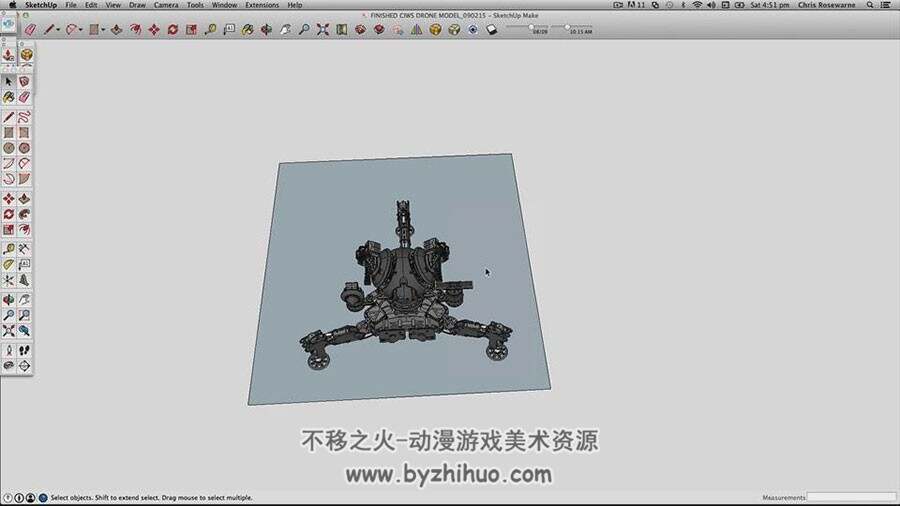Viewport: 900px width, 506px height.
Task: Select the Pan hand tool in top toolbar
Action: 285,29
